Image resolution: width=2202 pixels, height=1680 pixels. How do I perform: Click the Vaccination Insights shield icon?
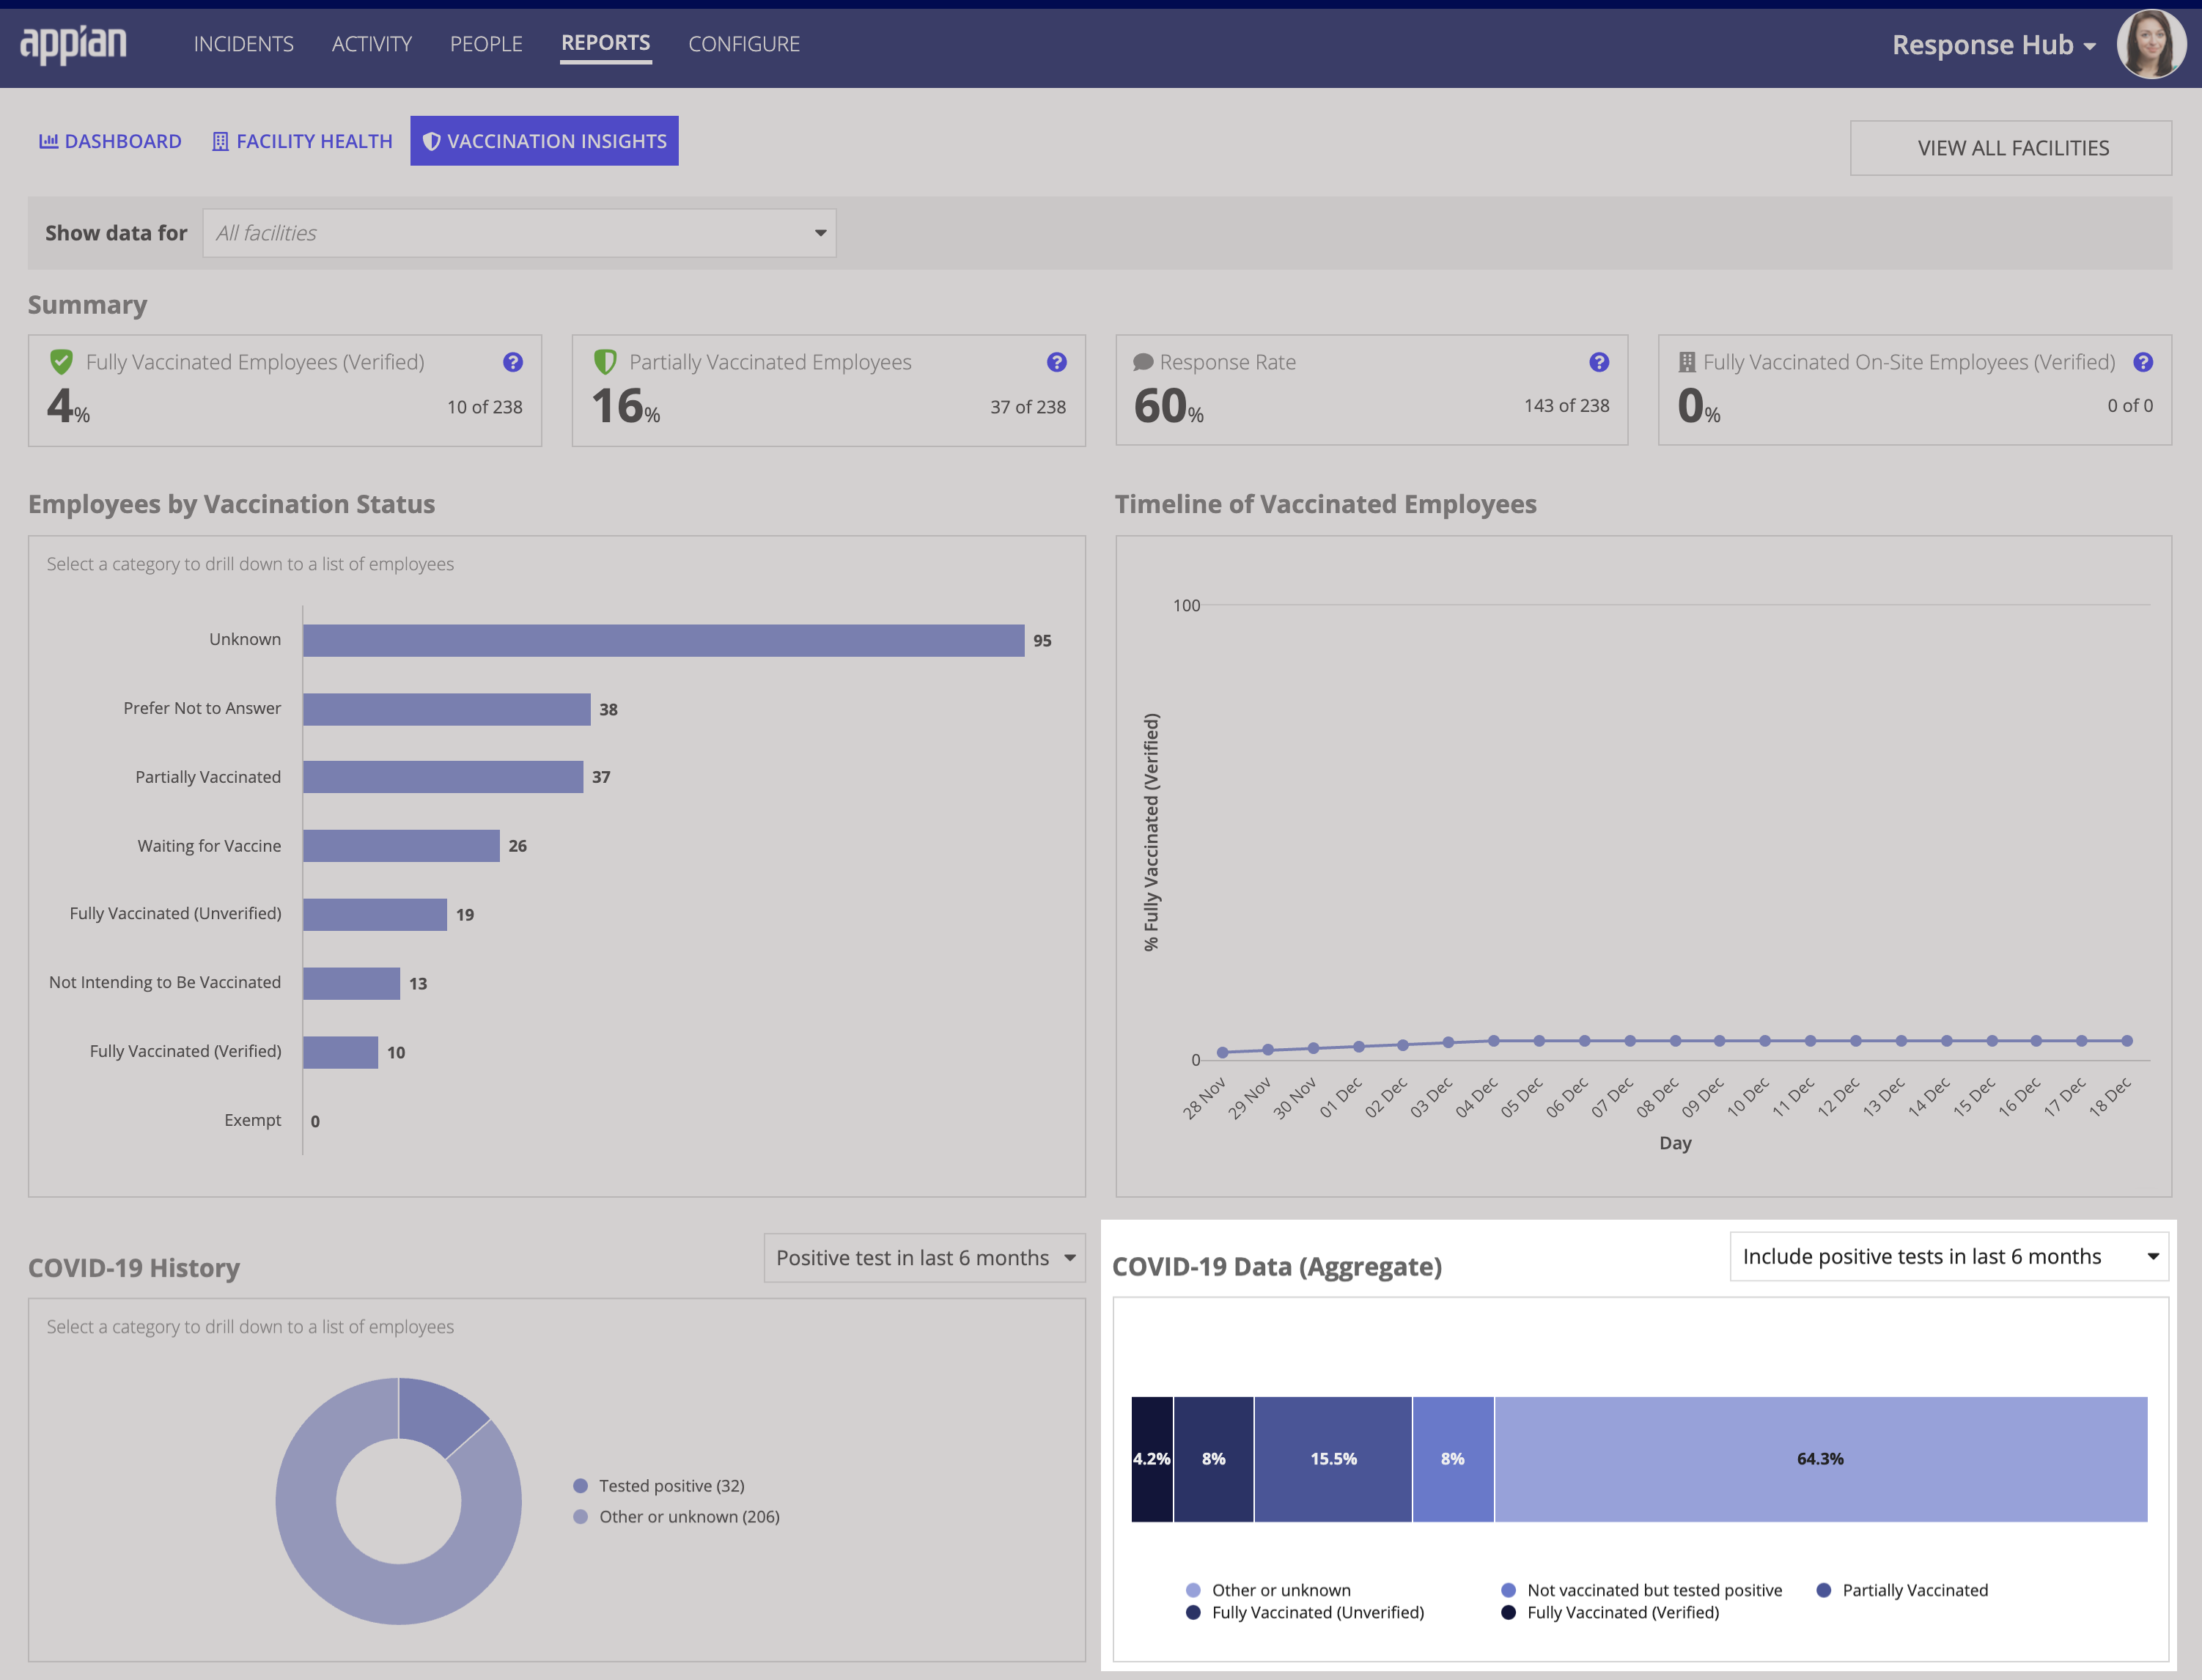[x=431, y=141]
